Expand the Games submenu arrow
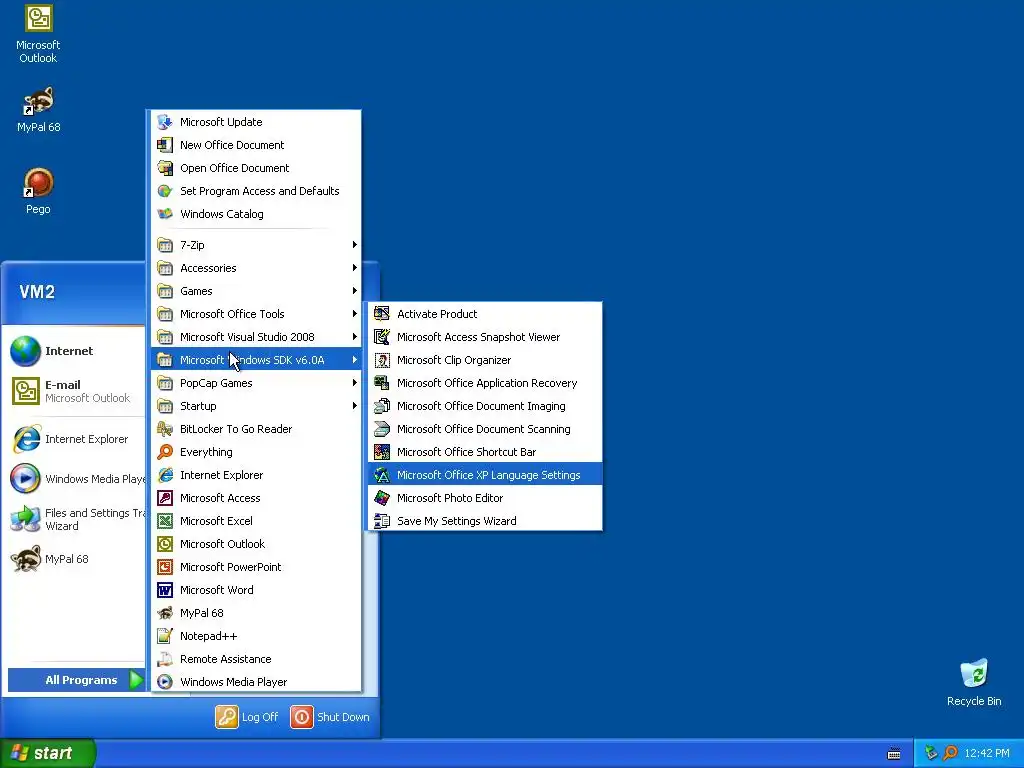 point(355,291)
